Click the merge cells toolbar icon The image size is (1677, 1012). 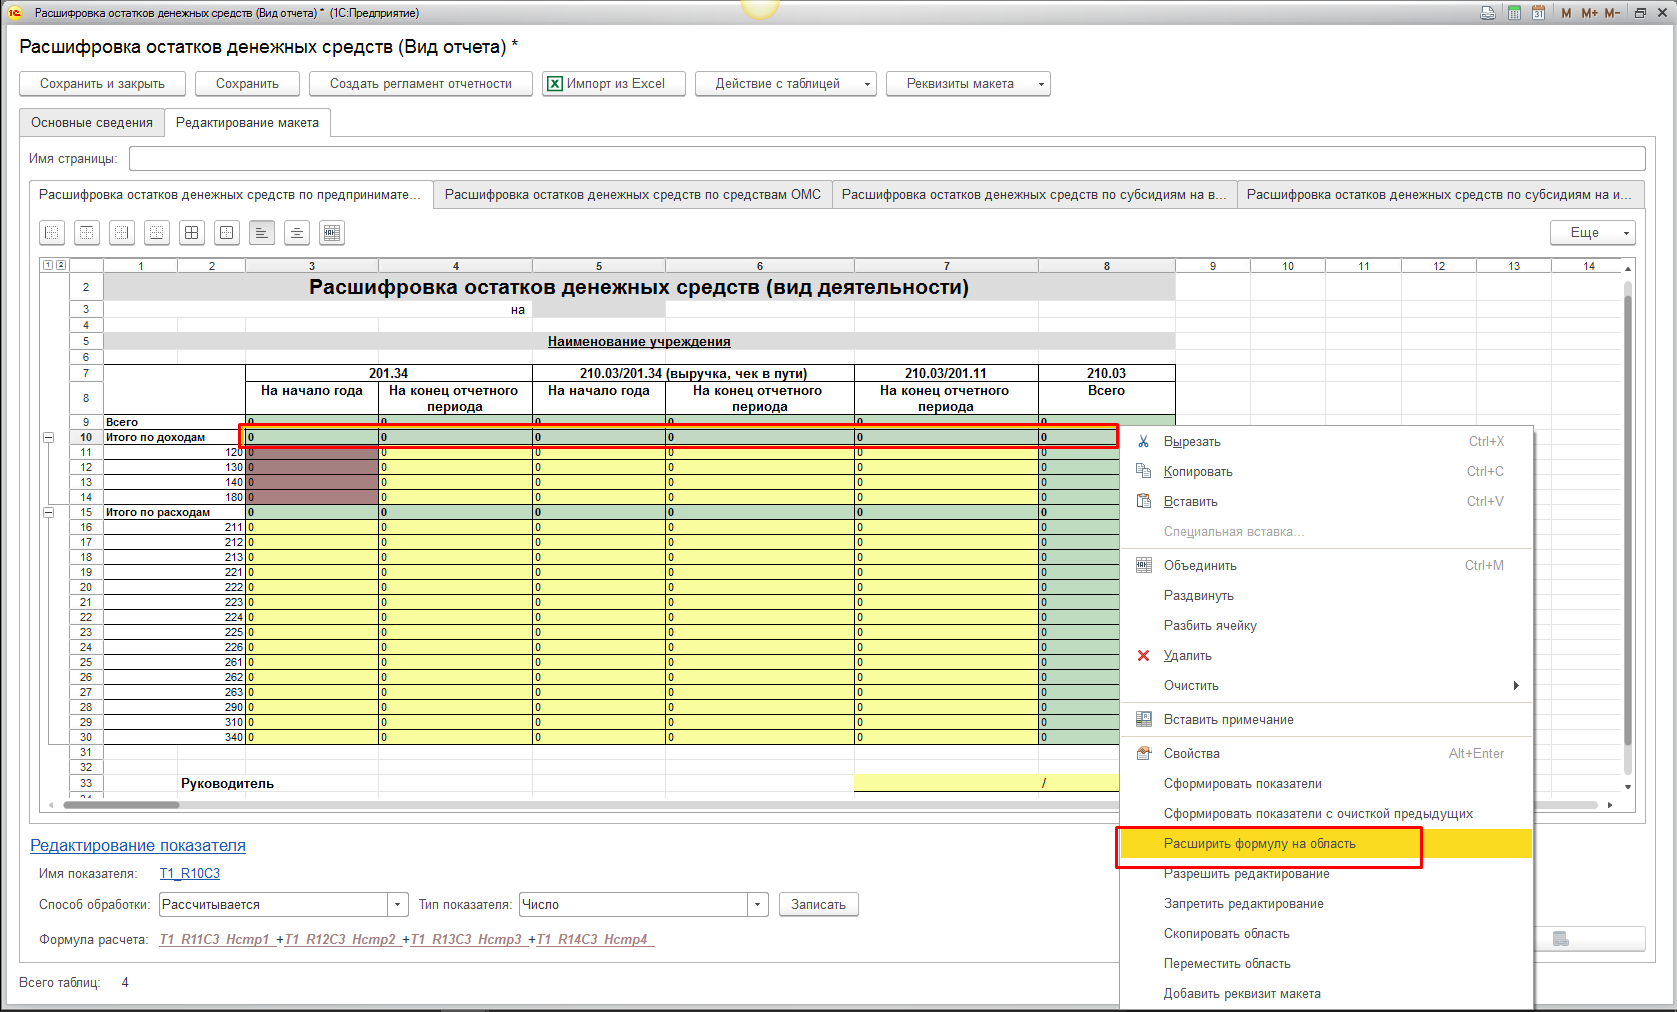[332, 233]
